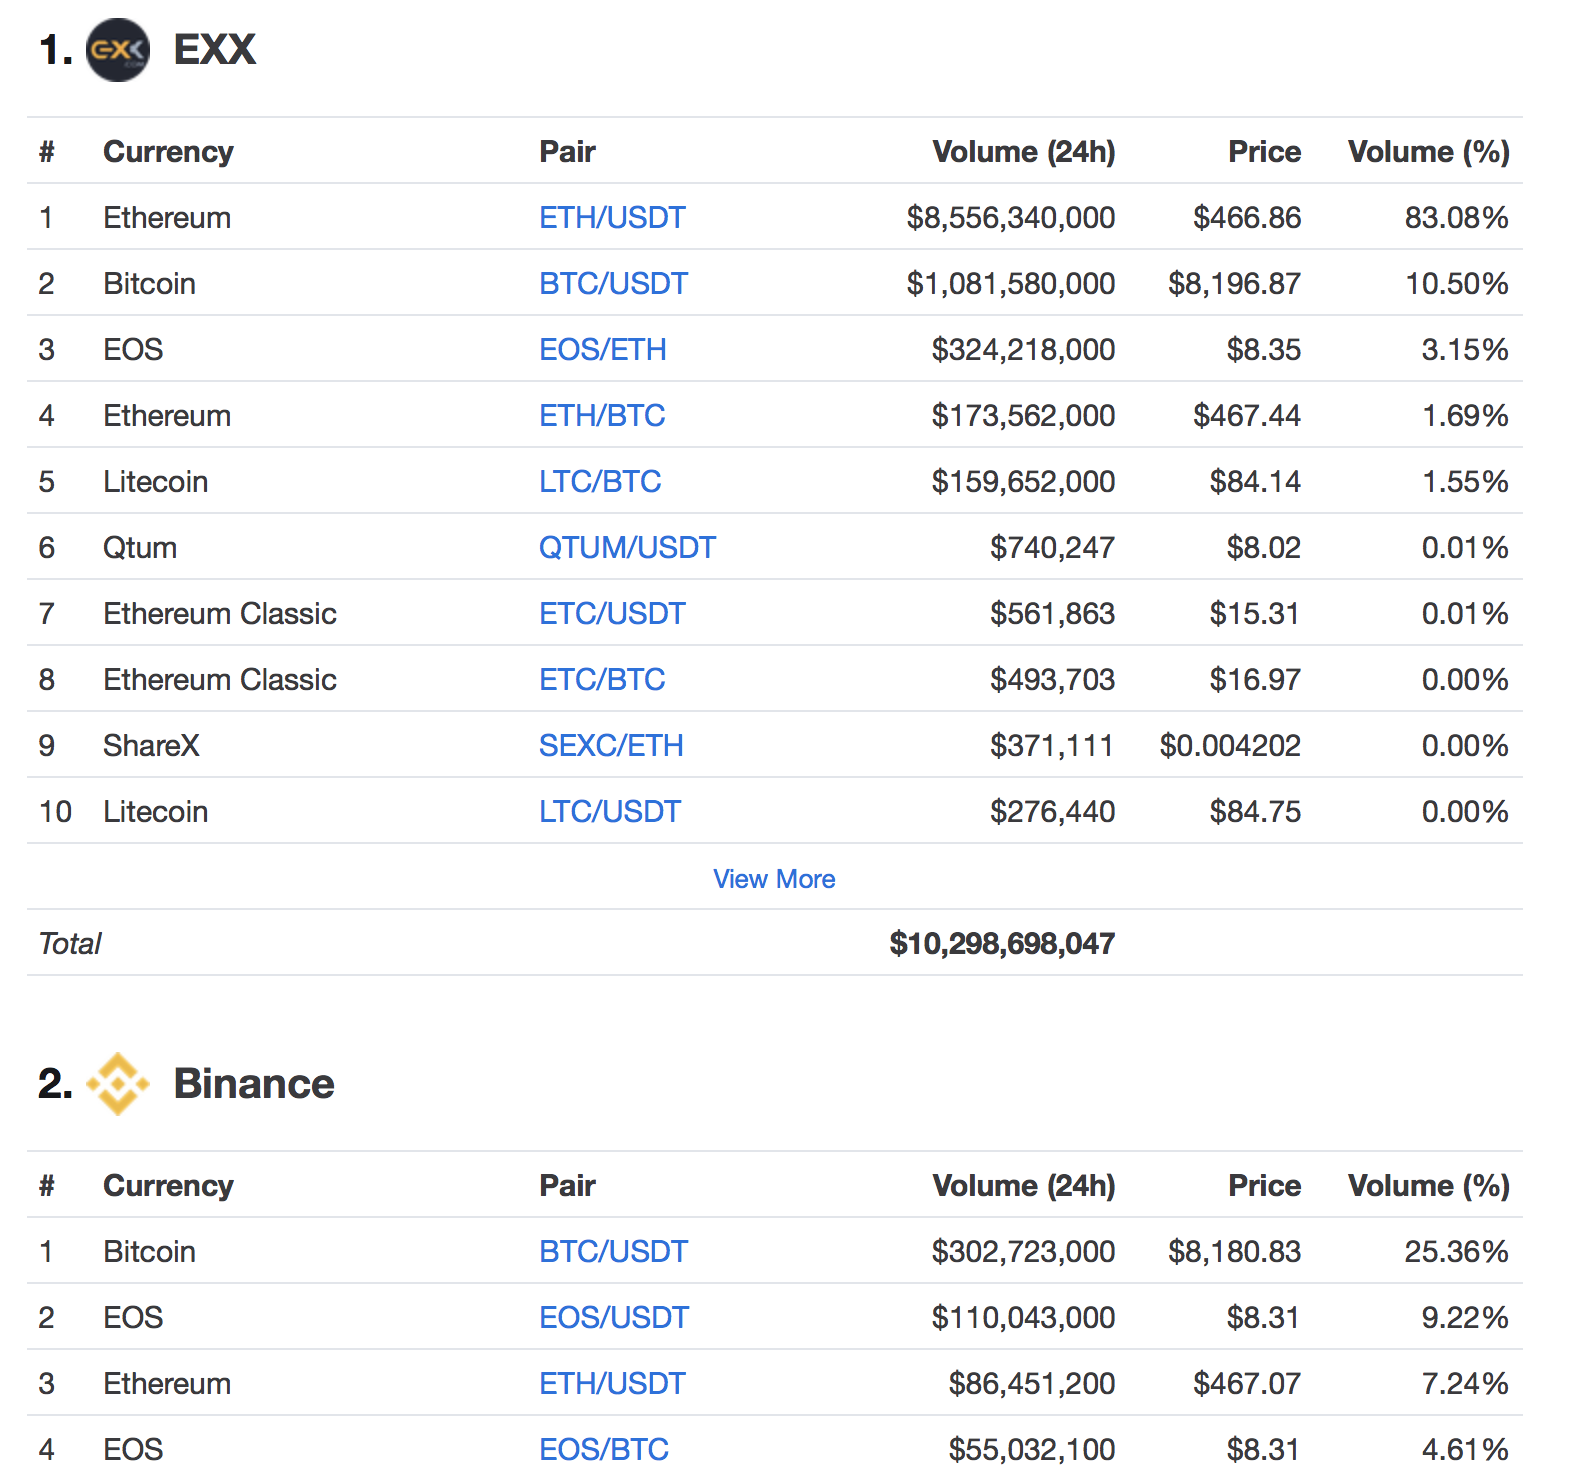Open the BTC/USDT pair on EXX

tap(613, 283)
